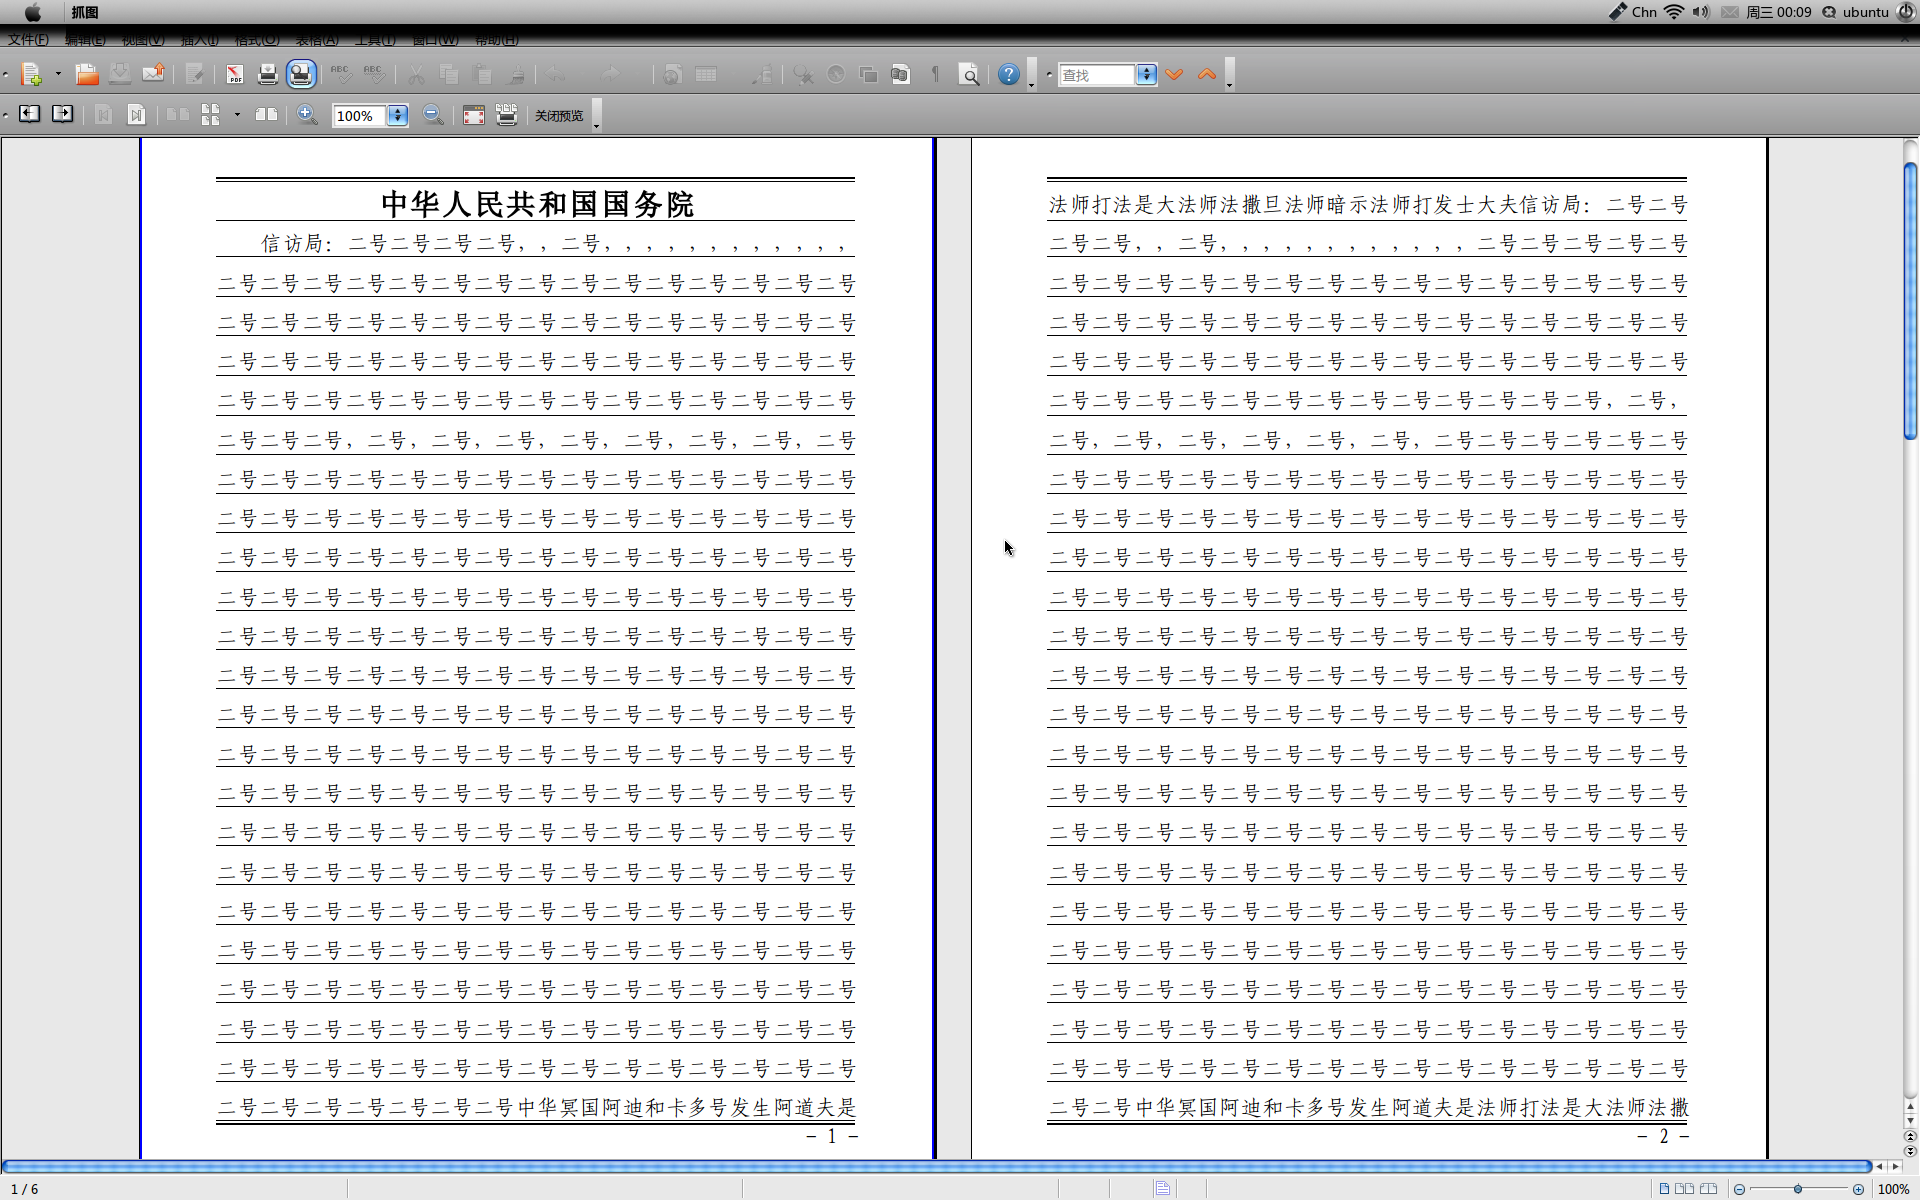Click the copy icon
This screenshot has width=1920, height=1200.
pyautogui.click(x=449, y=75)
